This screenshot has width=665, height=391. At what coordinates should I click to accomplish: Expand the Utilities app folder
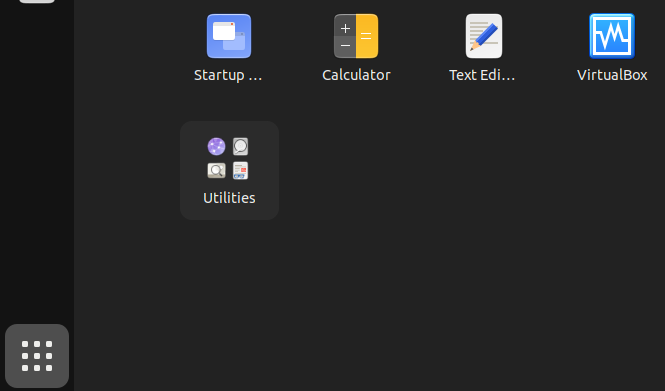pos(229,170)
